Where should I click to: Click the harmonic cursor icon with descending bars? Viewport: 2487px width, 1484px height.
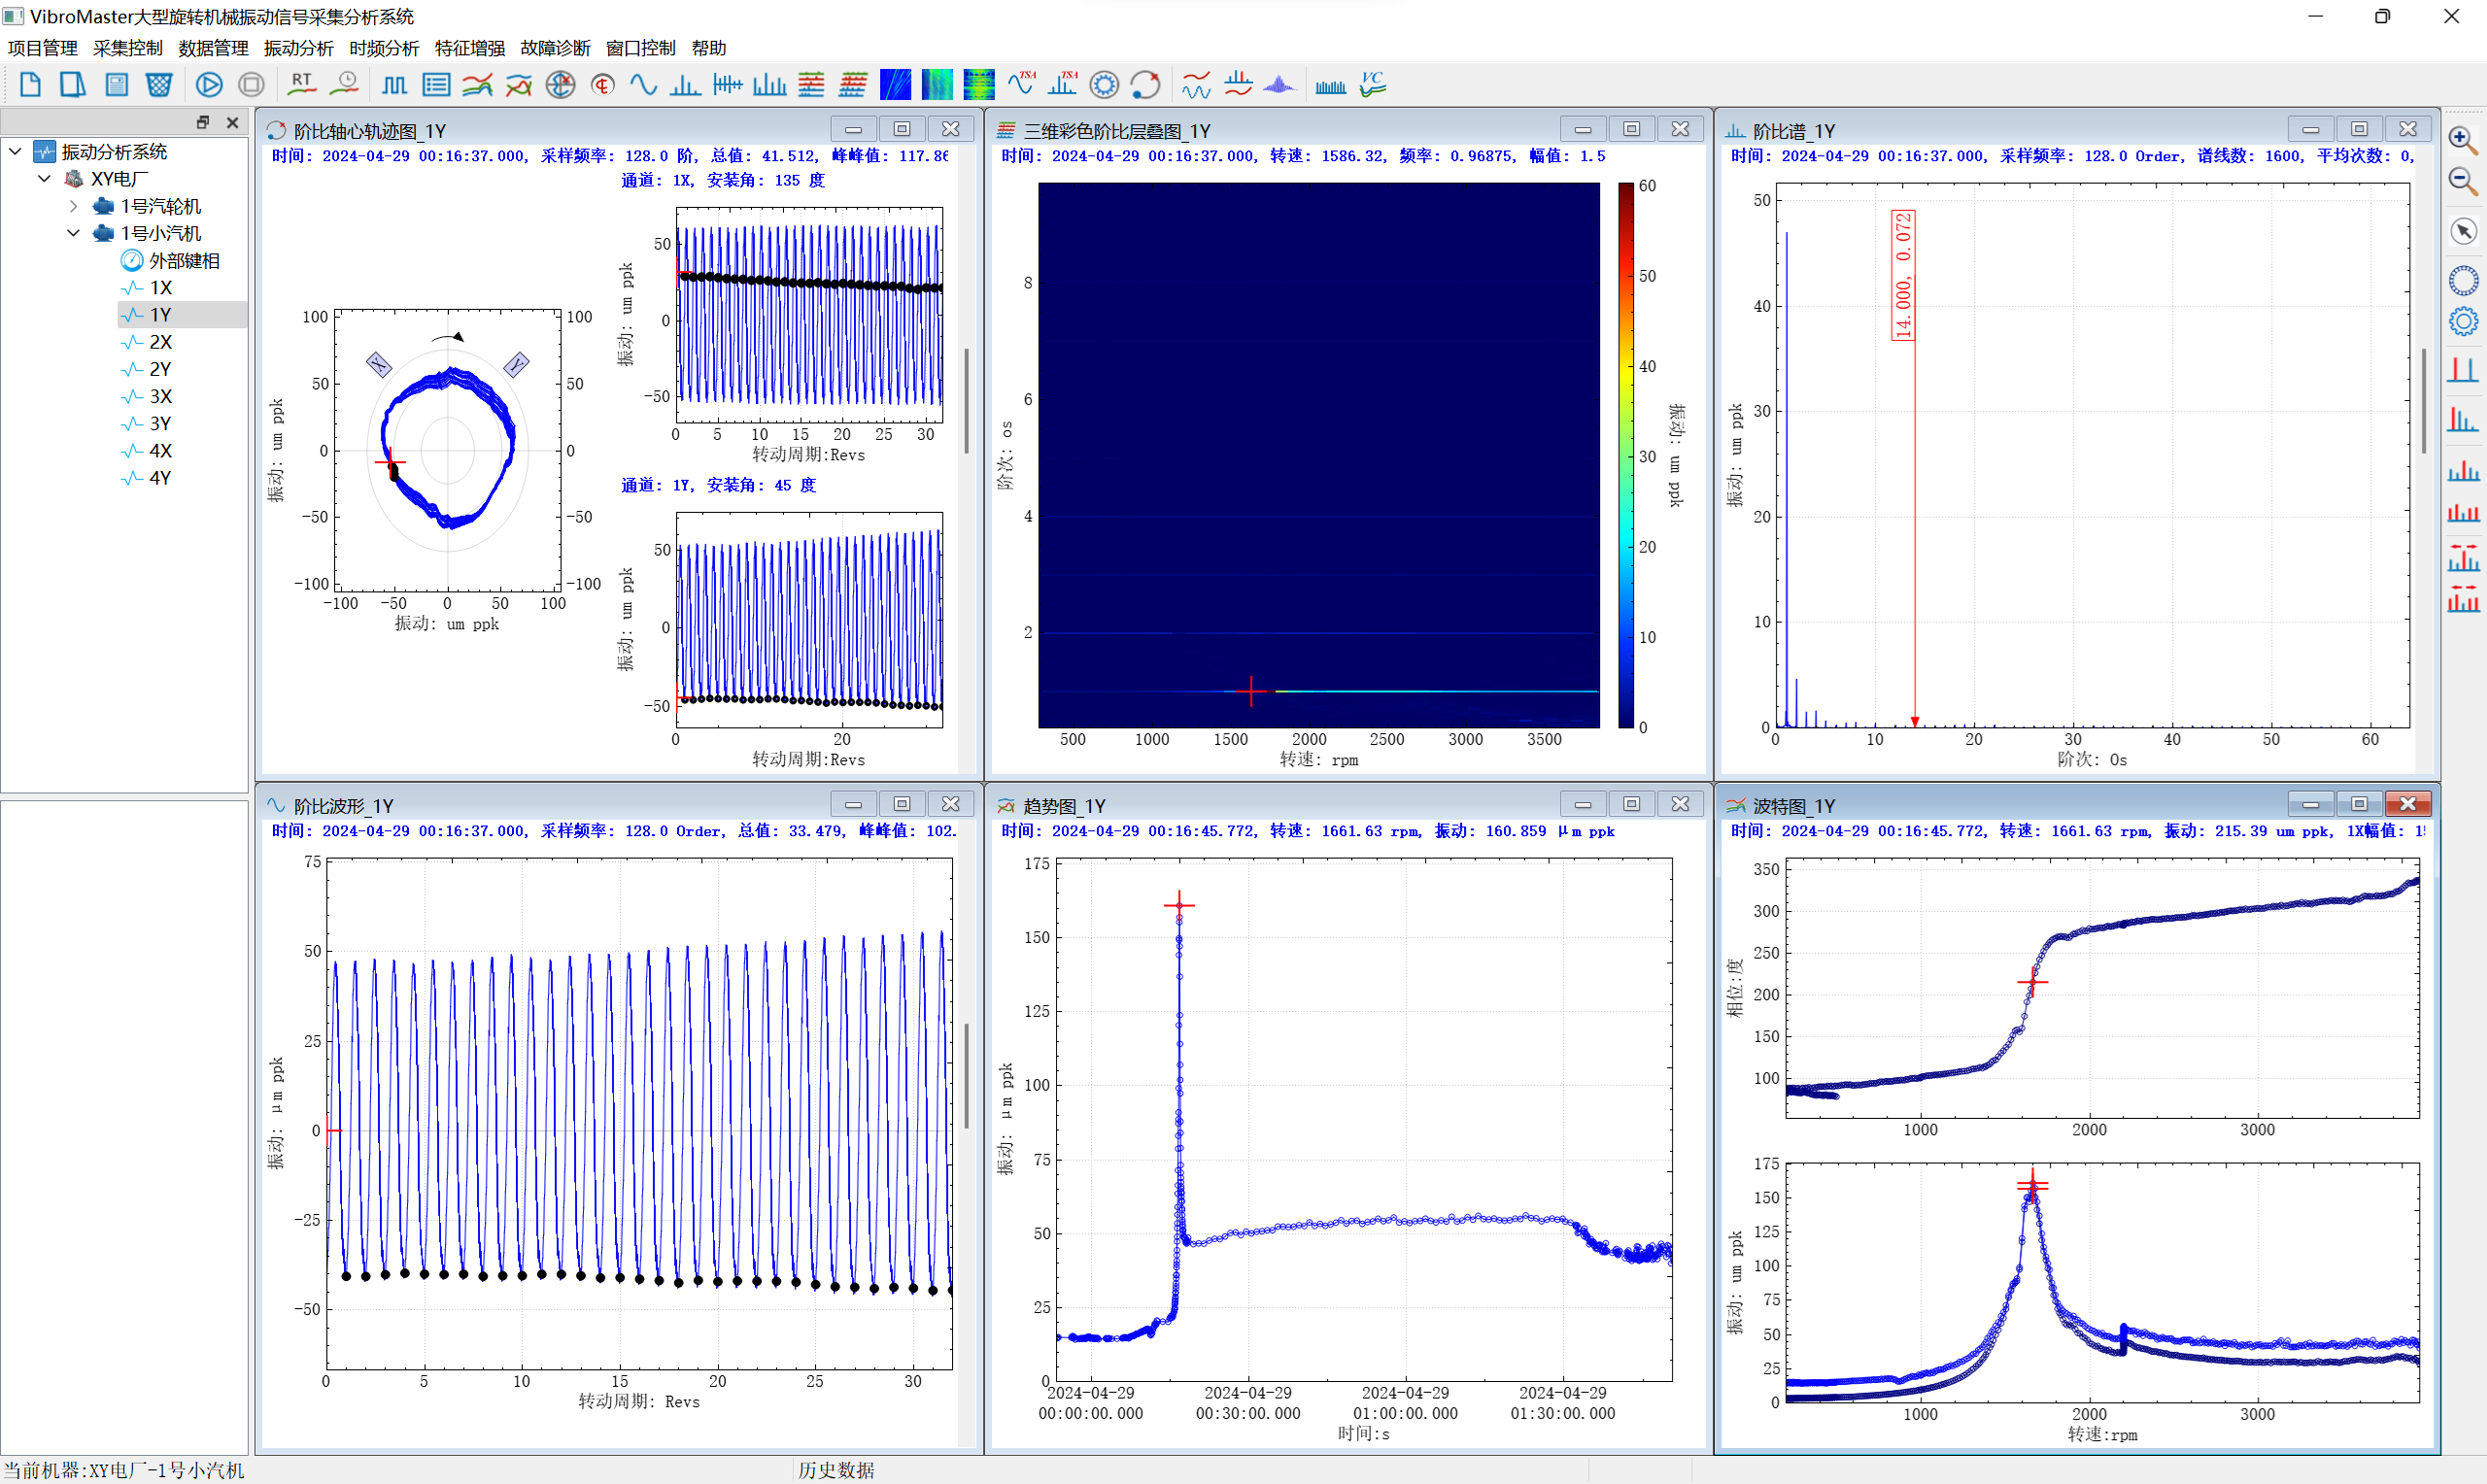2463,420
